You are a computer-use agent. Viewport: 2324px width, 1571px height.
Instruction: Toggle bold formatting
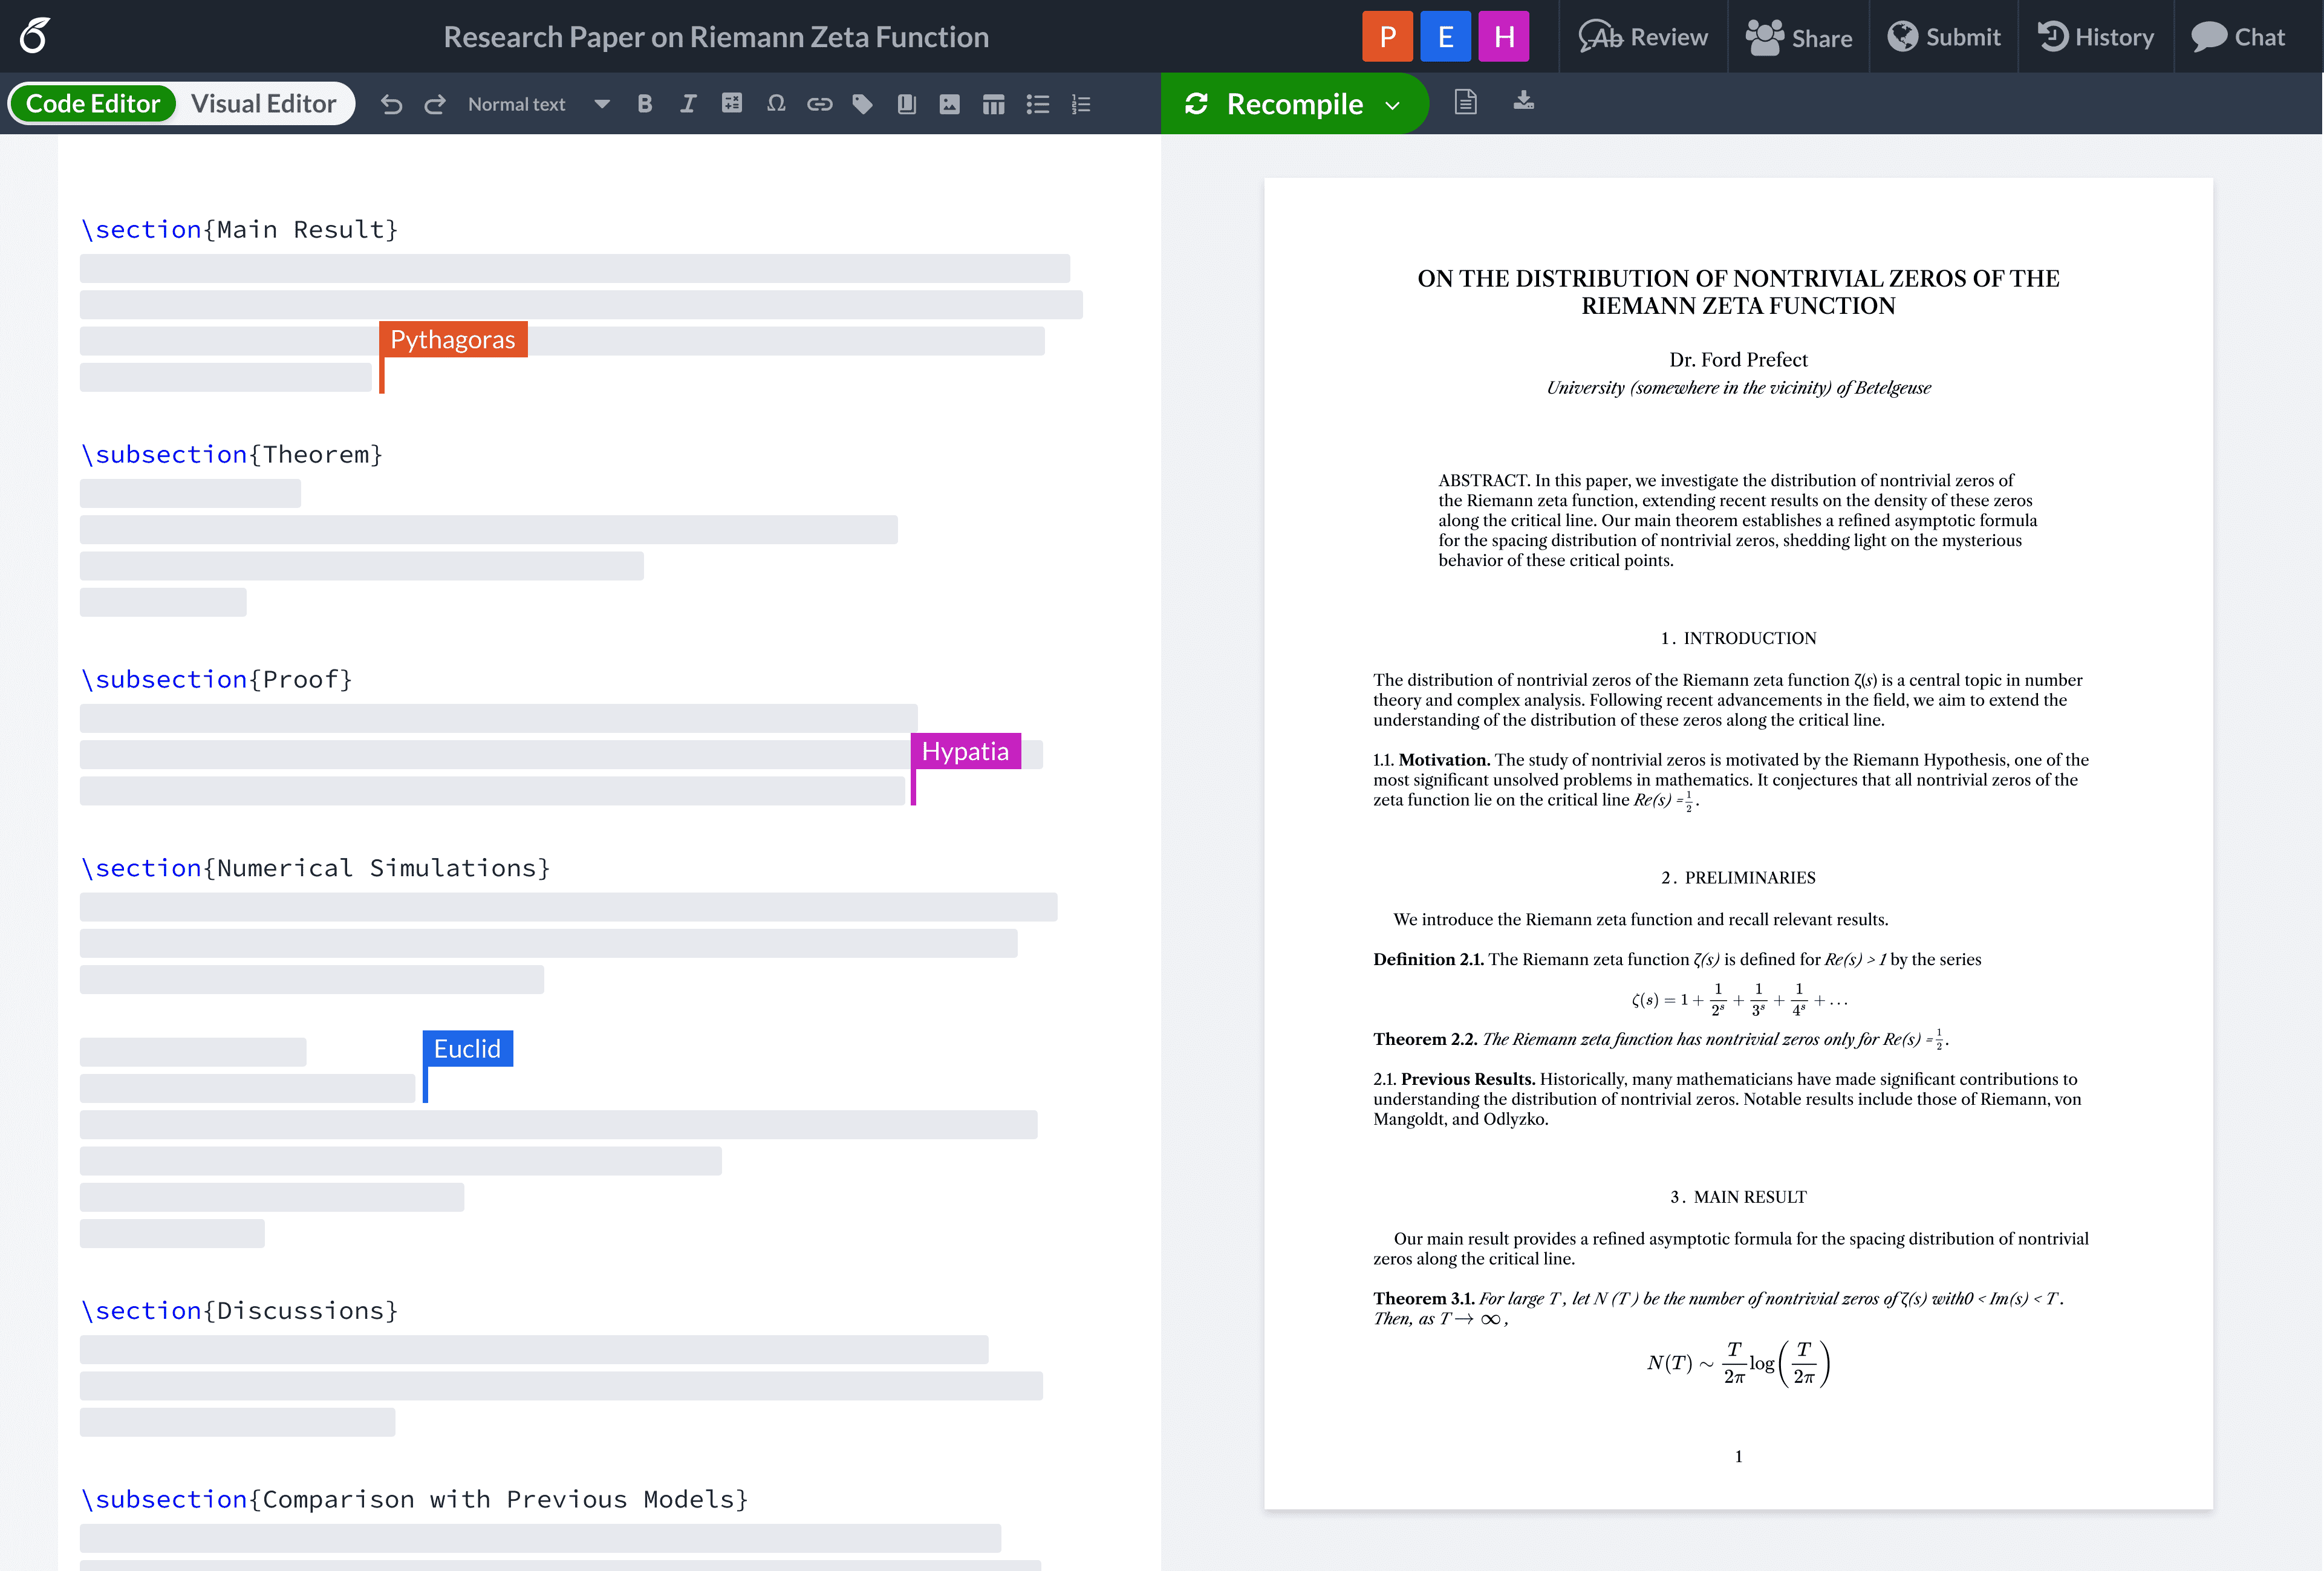[x=645, y=104]
